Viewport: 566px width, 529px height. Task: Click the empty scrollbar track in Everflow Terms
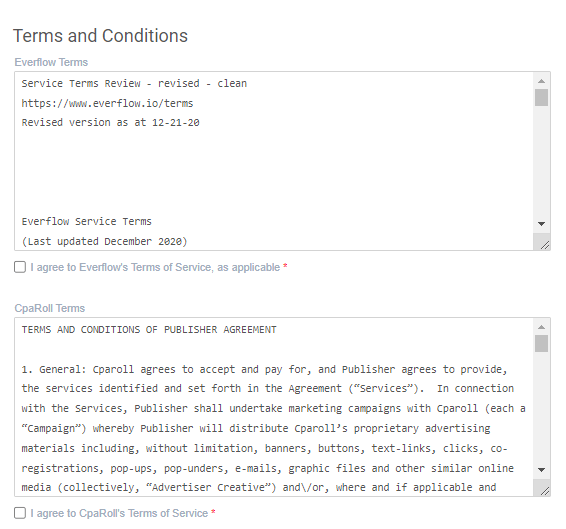[541, 162]
